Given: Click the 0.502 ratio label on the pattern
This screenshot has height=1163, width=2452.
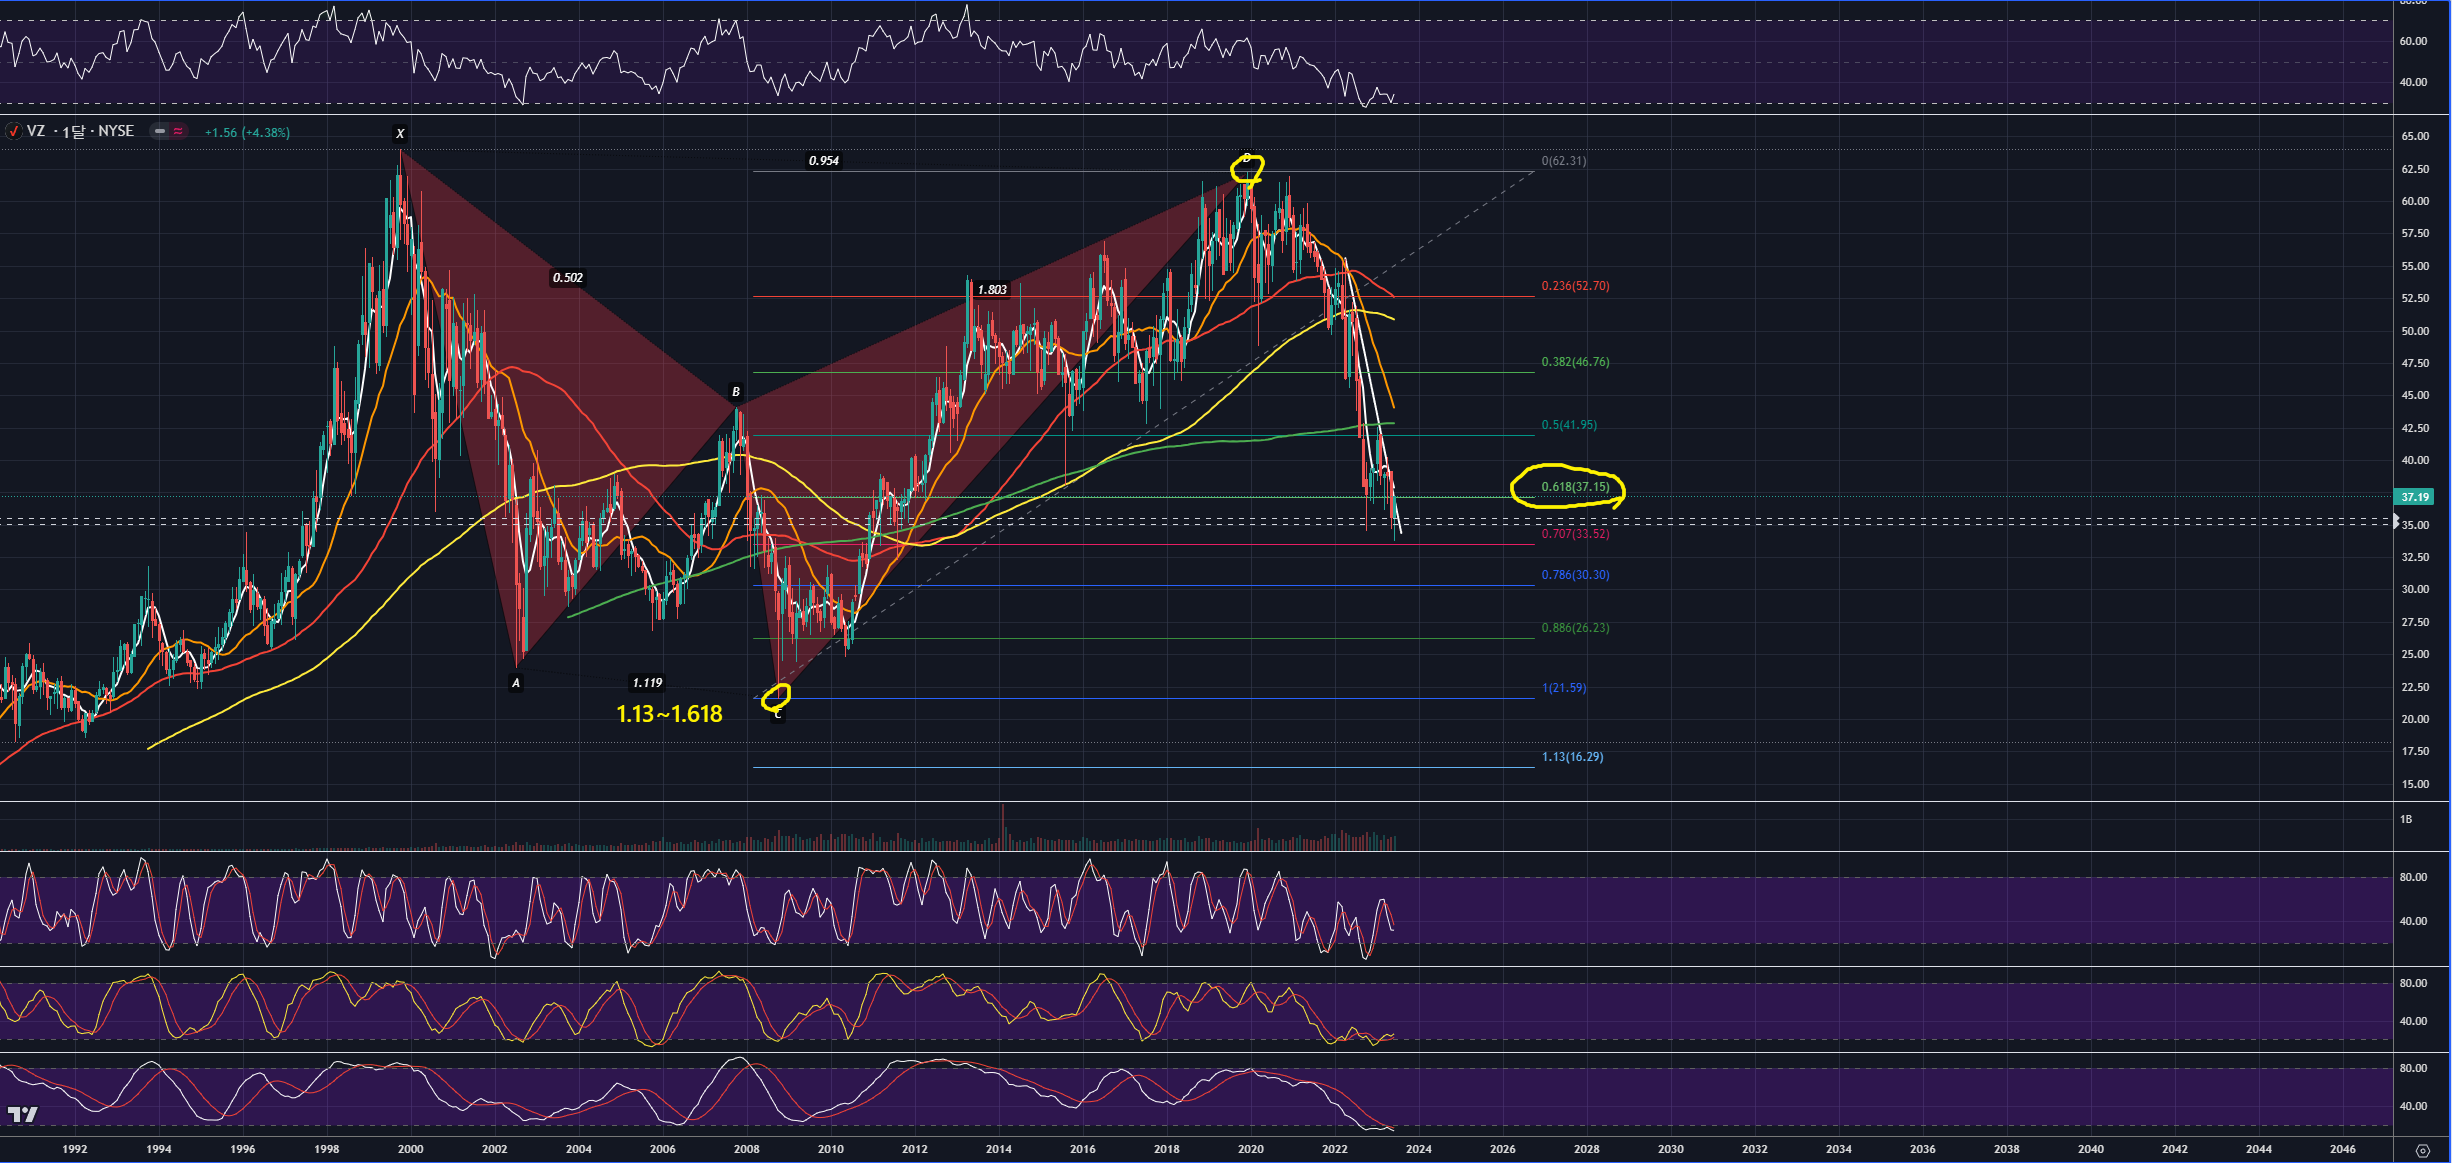Looking at the screenshot, I should pyautogui.click(x=567, y=278).
